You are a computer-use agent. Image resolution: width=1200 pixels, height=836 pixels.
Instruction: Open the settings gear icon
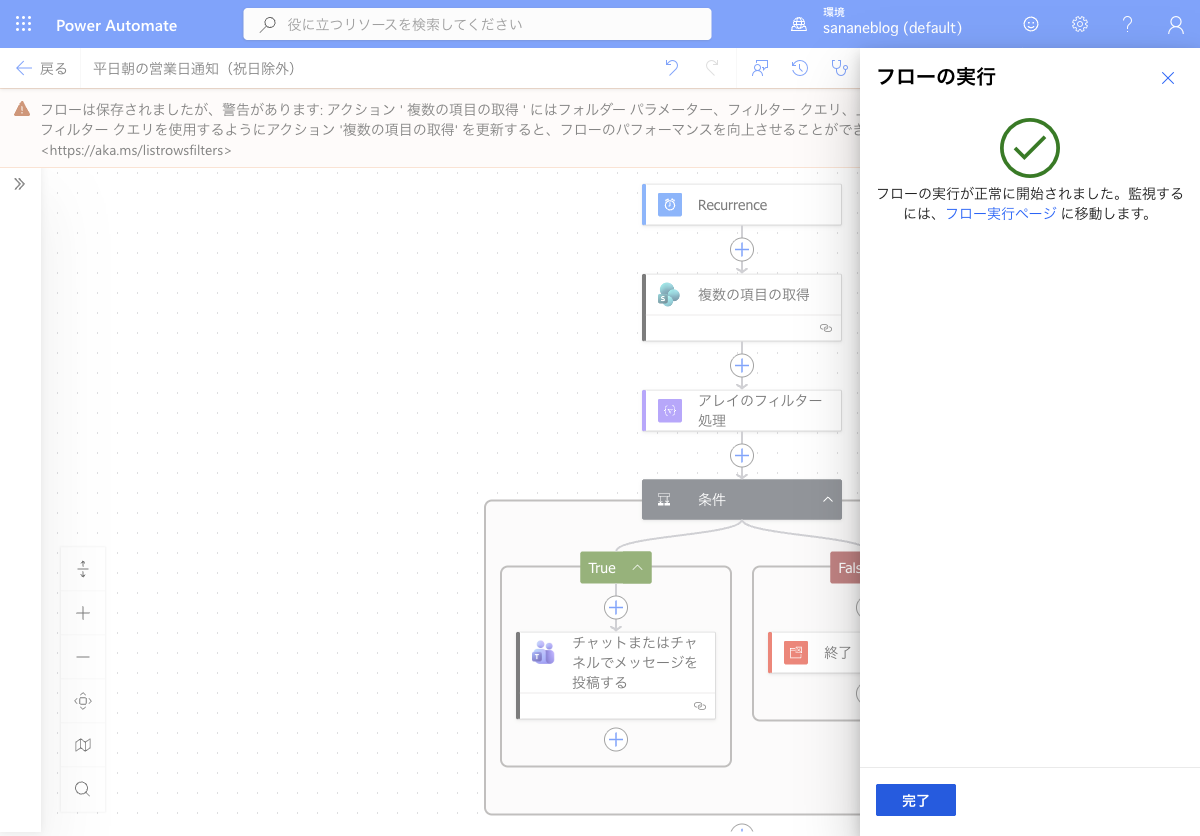tap(1080, 24)
